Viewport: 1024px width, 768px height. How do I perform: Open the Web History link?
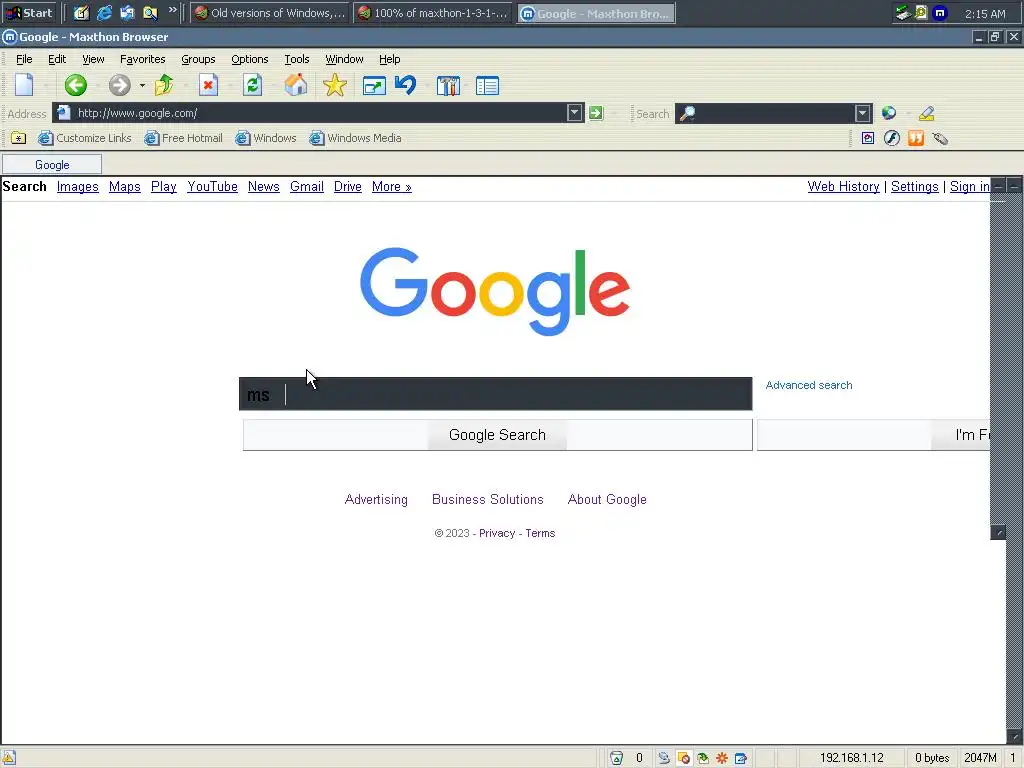(x=844, y=187)
